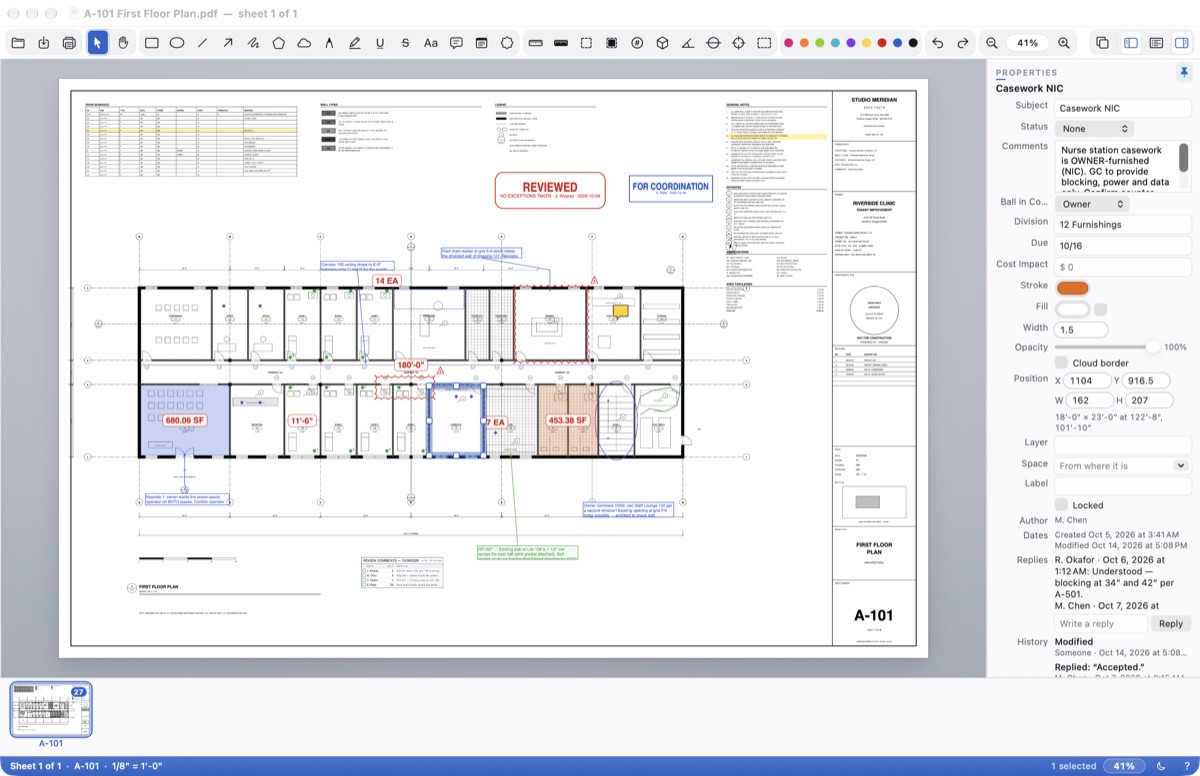Screen dimensions: 1200x776
Task: Select the Aa text tool
Action: pos(431,43)
